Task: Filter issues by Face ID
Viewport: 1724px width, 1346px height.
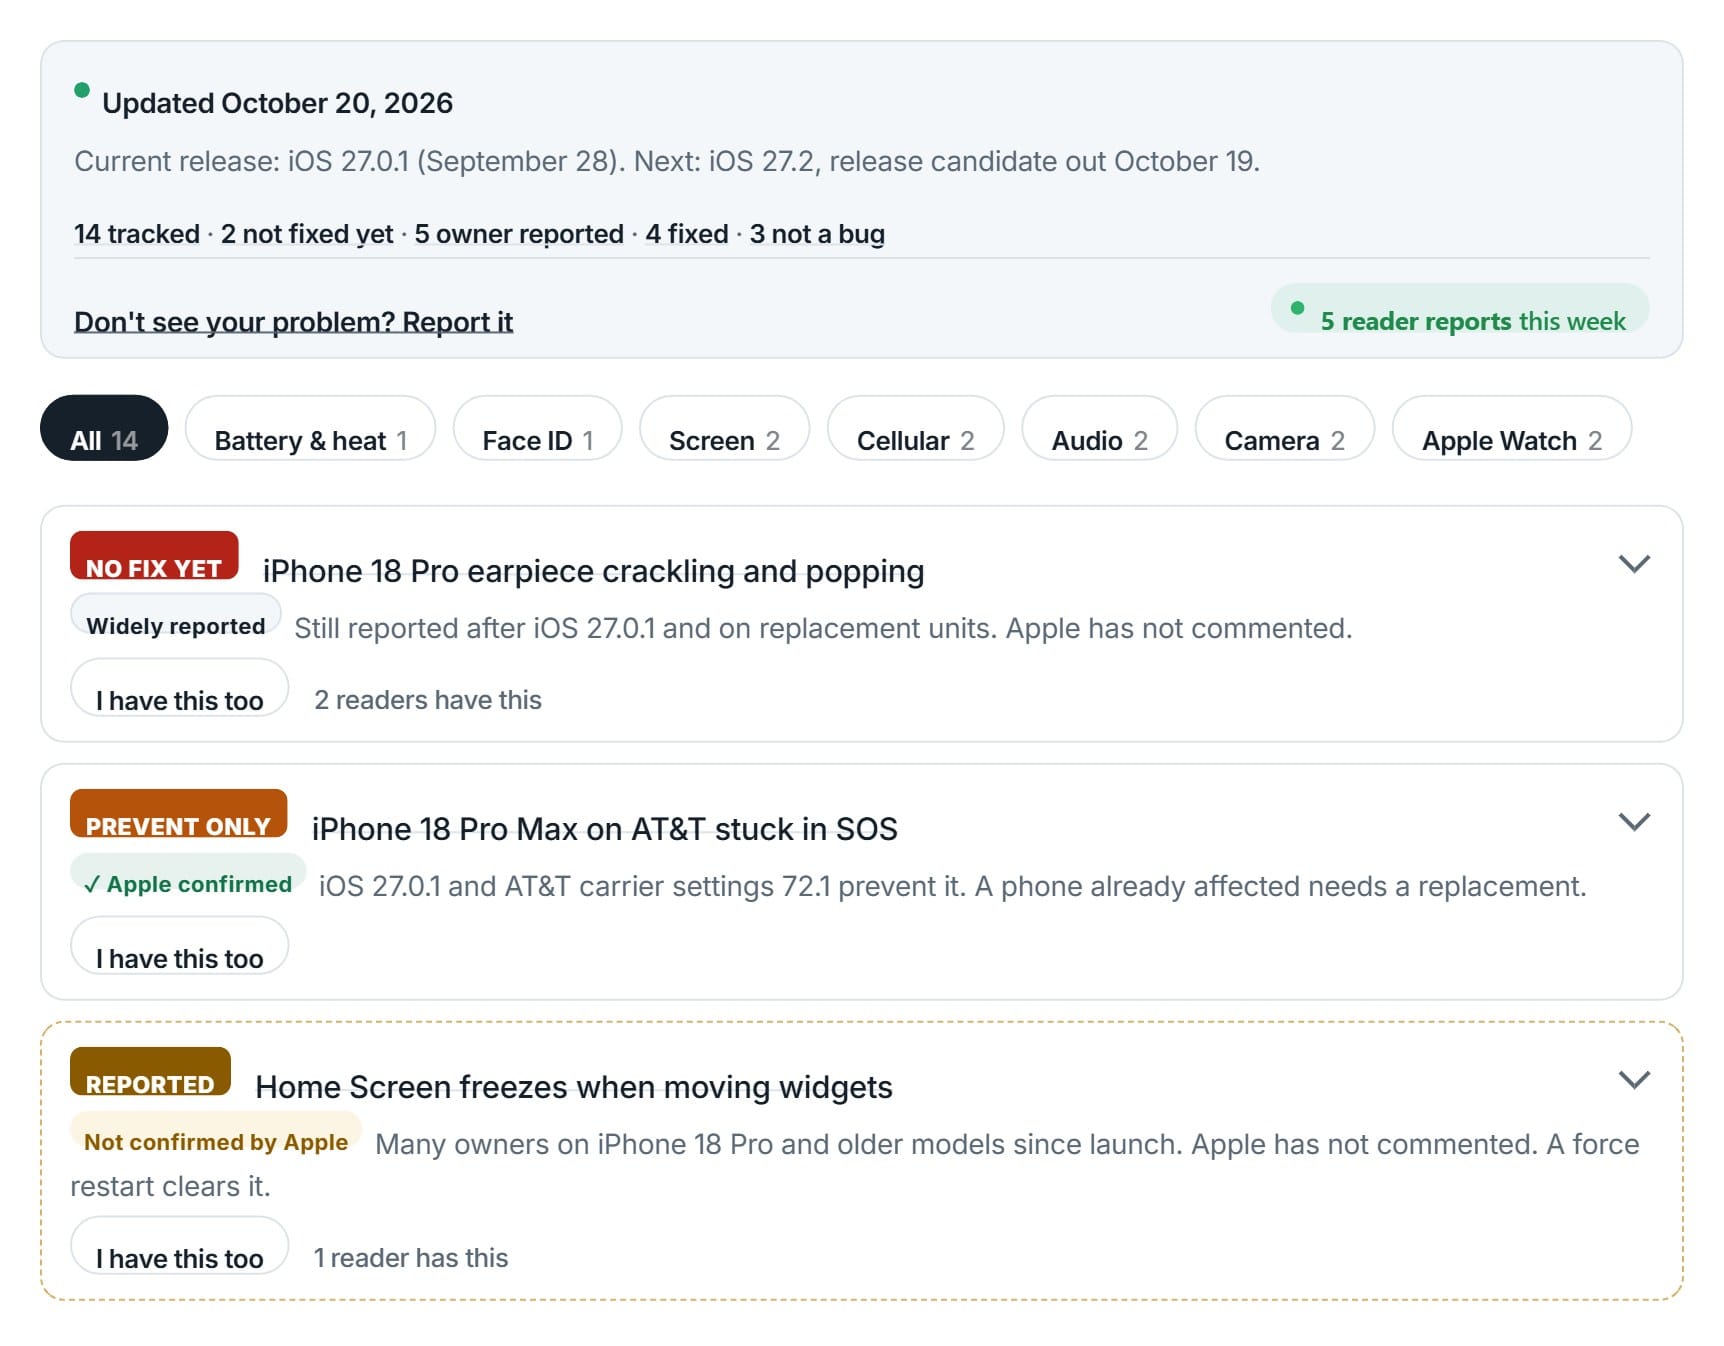Action: 538,428
